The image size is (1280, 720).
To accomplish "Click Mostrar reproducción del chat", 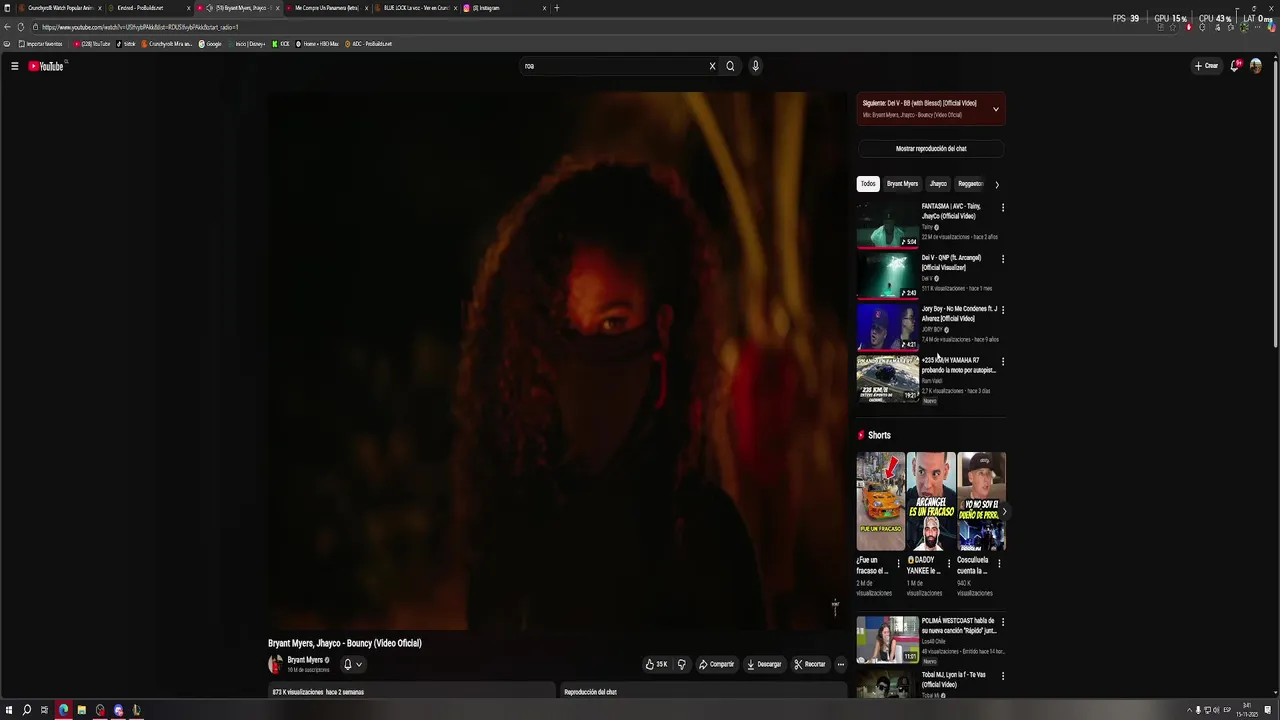I will coord(931,148).
